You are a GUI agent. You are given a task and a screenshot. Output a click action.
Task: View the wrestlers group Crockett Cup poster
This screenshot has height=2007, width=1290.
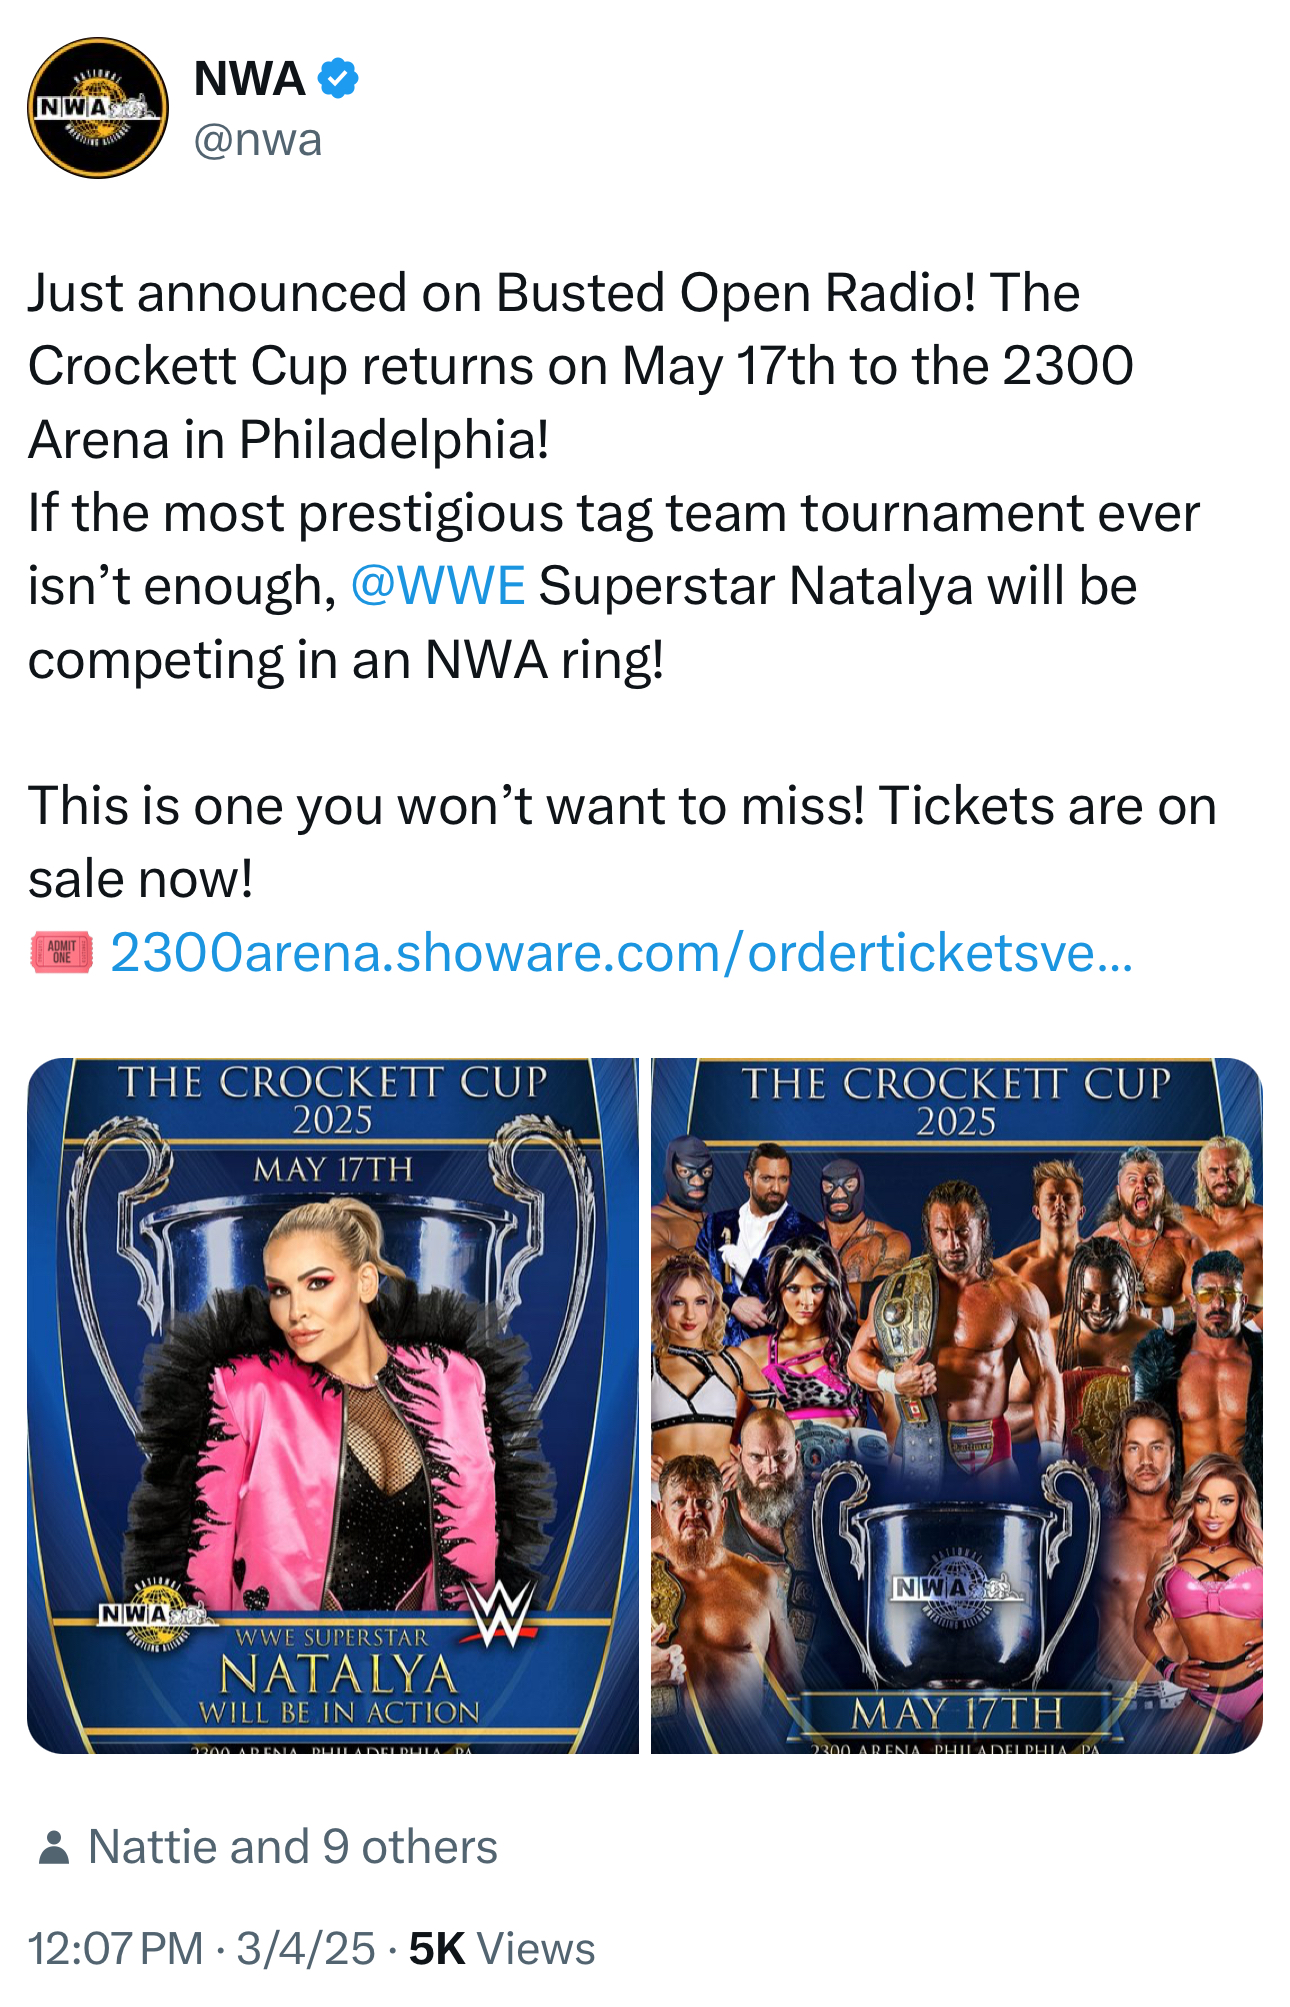[x=957, y=1405]
